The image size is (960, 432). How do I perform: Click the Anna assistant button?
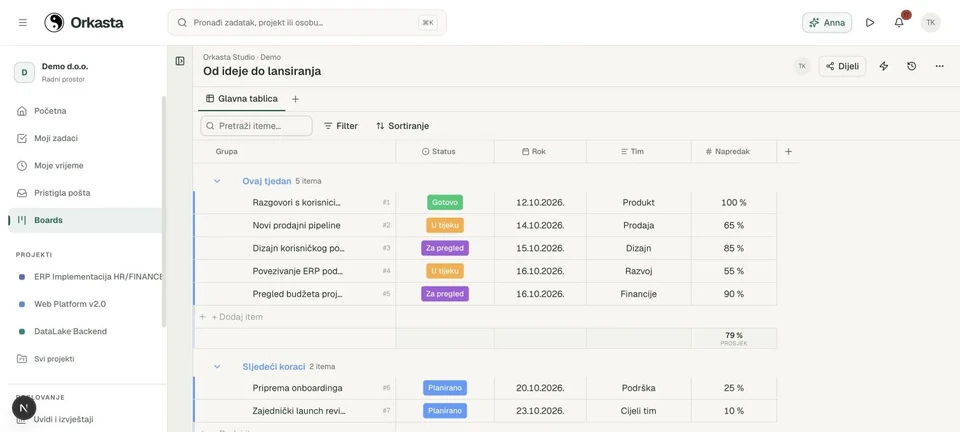click(x=827, y=23)
